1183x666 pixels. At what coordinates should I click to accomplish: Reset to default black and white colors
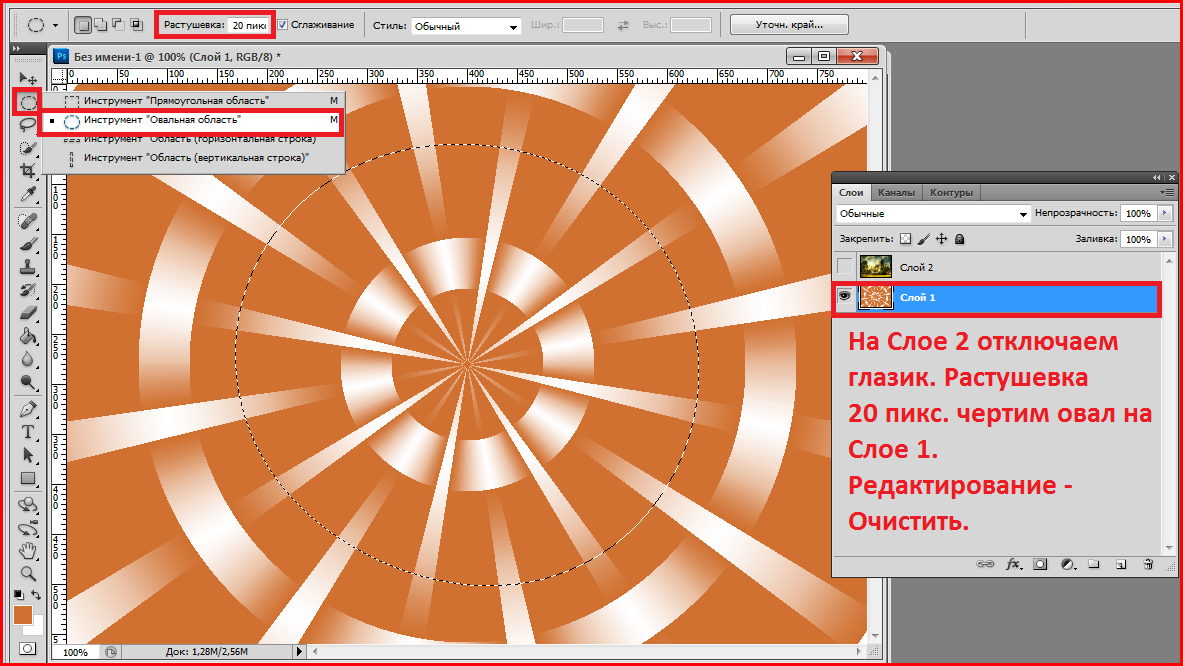(x=19, y=595)
